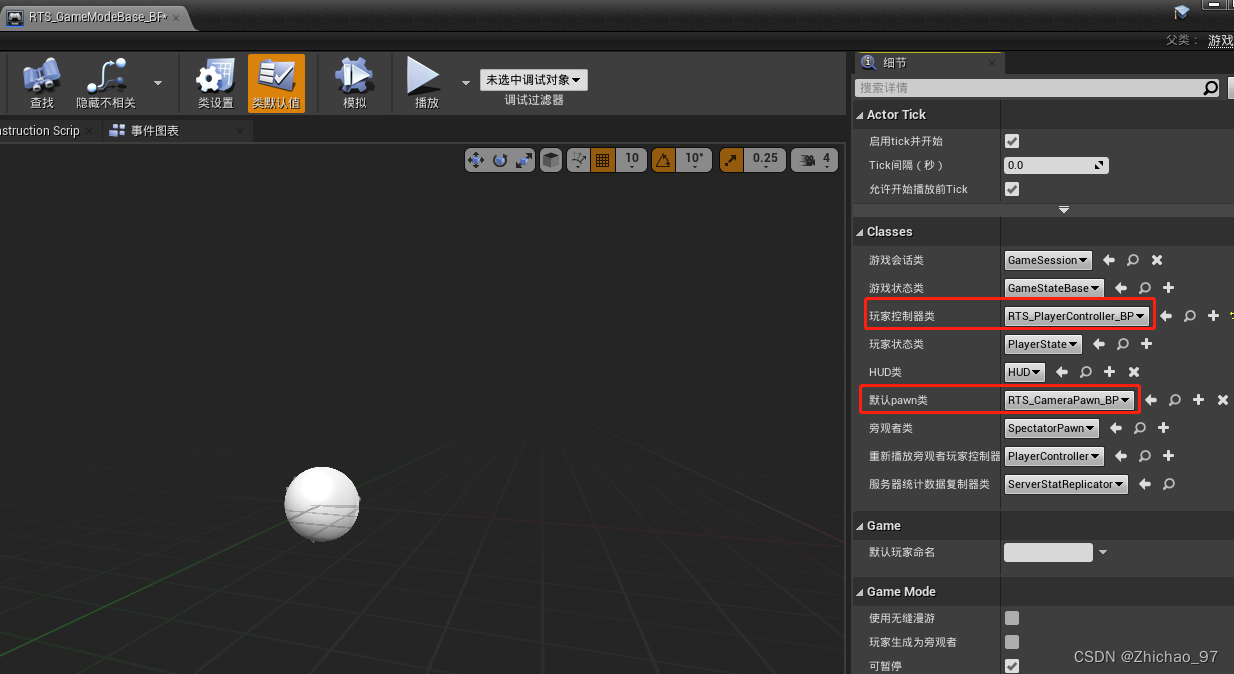Image resolution: width=1234 pixels, height=674 pixels.
Task: Collapse the Classes section
Action: tap(860, 231)
